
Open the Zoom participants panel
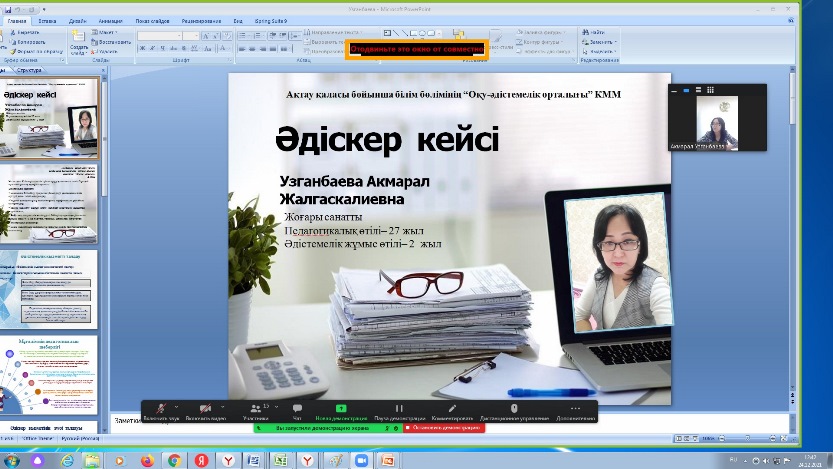point(255,409)
